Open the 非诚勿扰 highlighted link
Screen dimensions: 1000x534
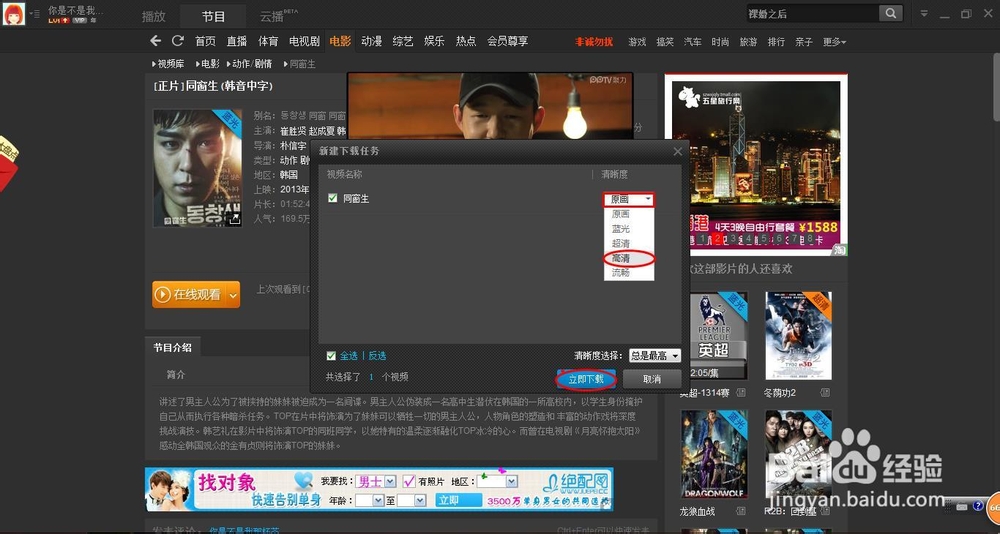pyautogui.click(x=594, y=41)
